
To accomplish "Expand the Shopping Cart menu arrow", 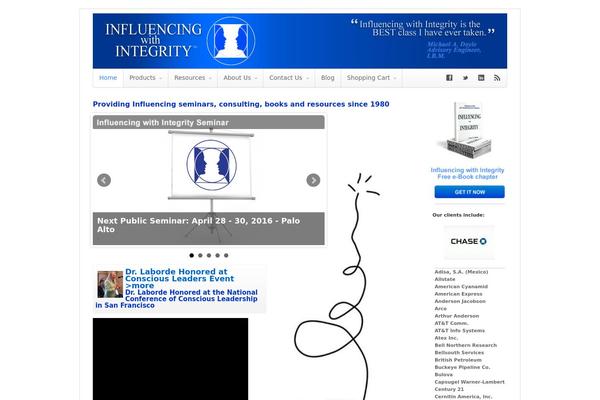I will (395, 78).
